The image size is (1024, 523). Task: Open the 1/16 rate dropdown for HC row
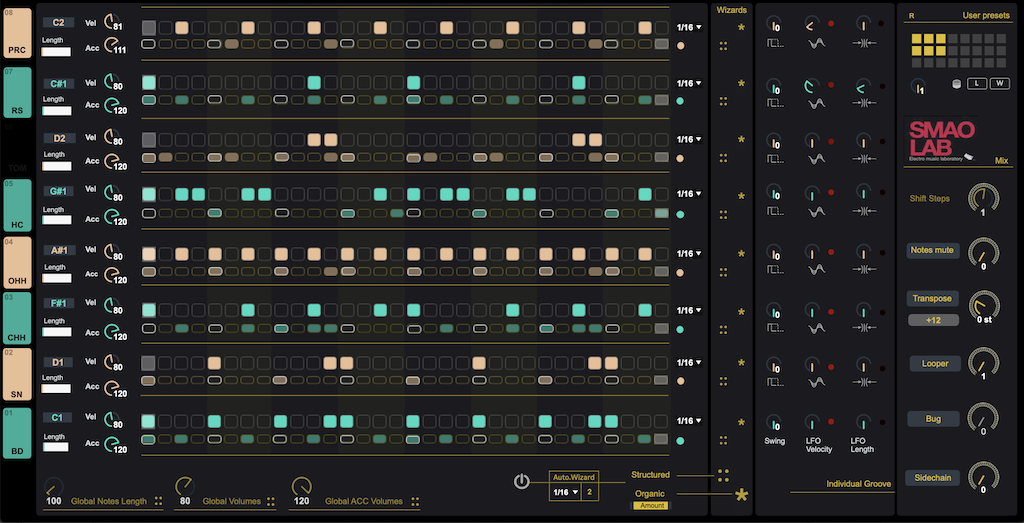click(689, 193)
